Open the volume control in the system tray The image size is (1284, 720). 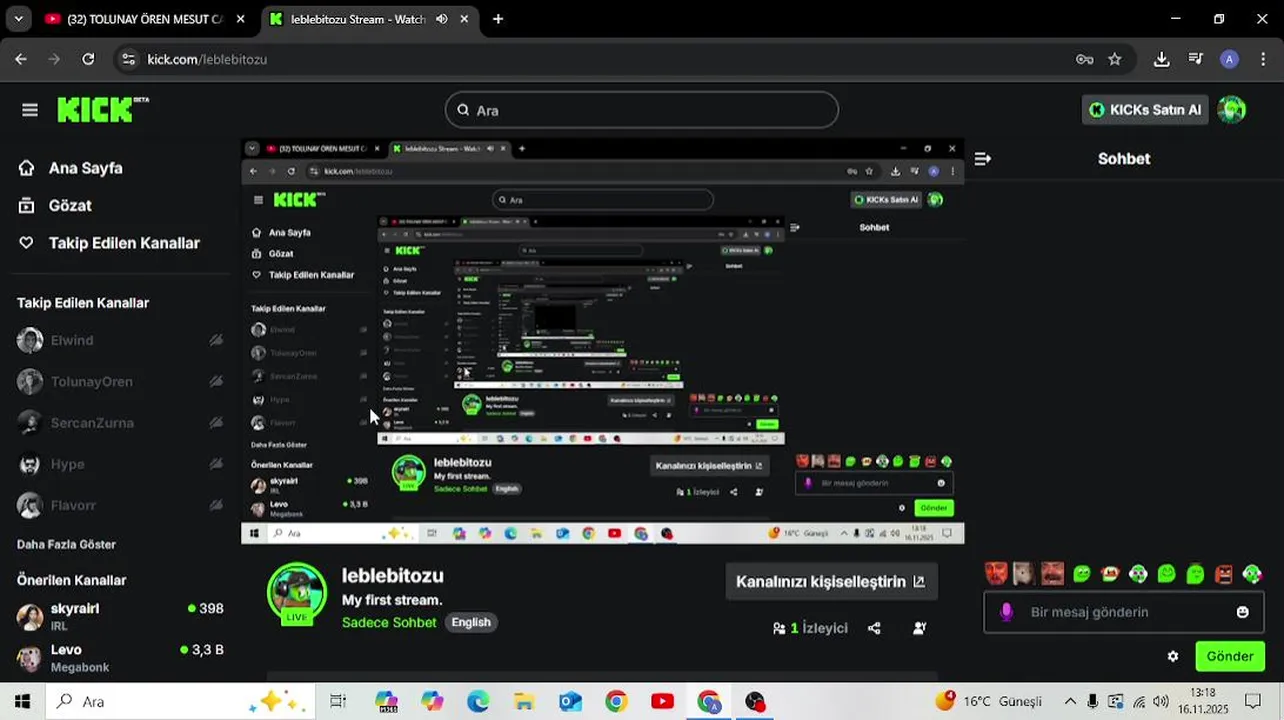pyautogui.click(x=1161, y=702)
